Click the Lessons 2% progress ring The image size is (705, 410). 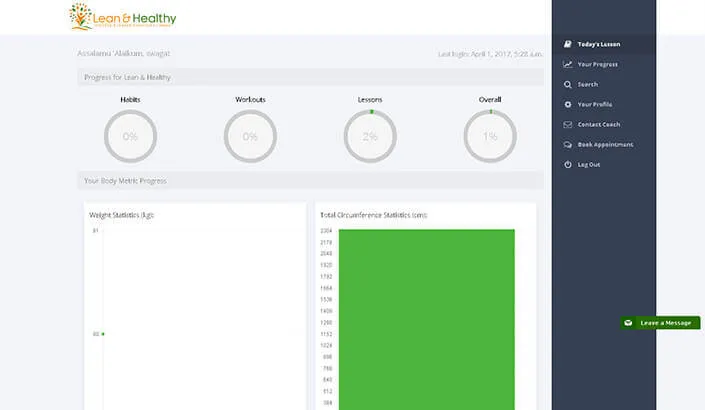coord(370,136)
